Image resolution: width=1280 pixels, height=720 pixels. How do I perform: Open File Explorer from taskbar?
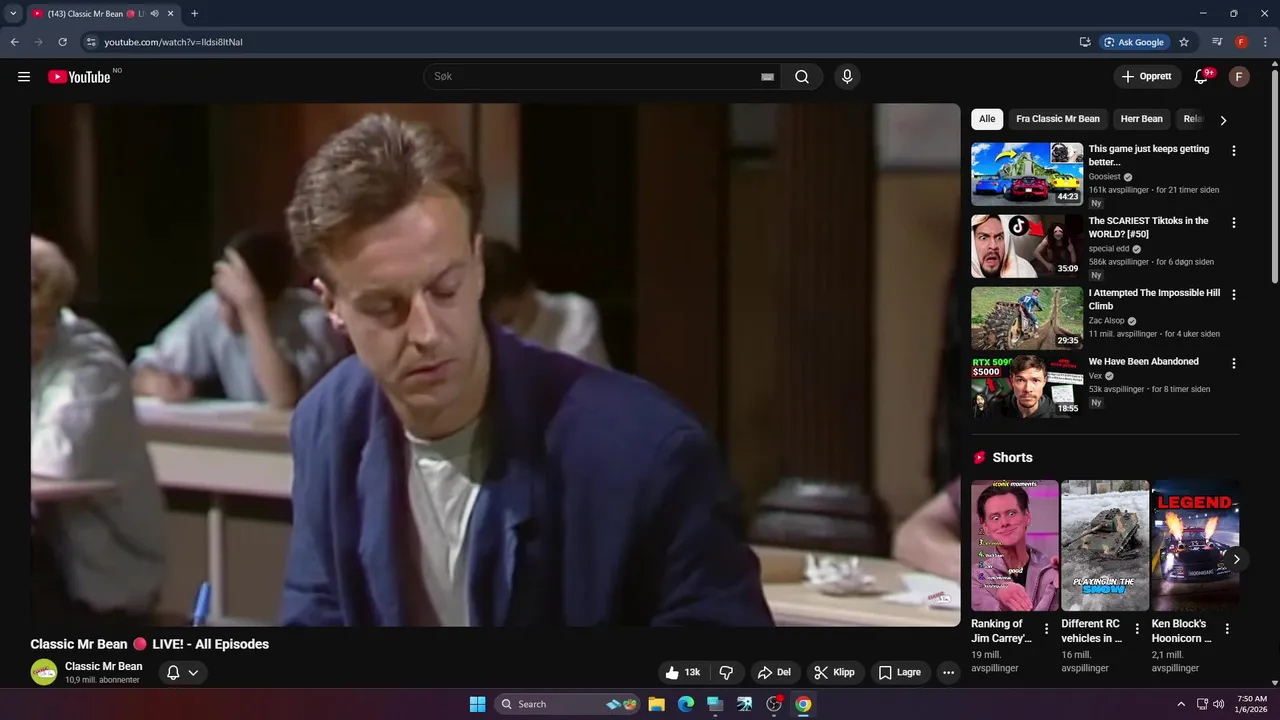[x=657, y=704]
